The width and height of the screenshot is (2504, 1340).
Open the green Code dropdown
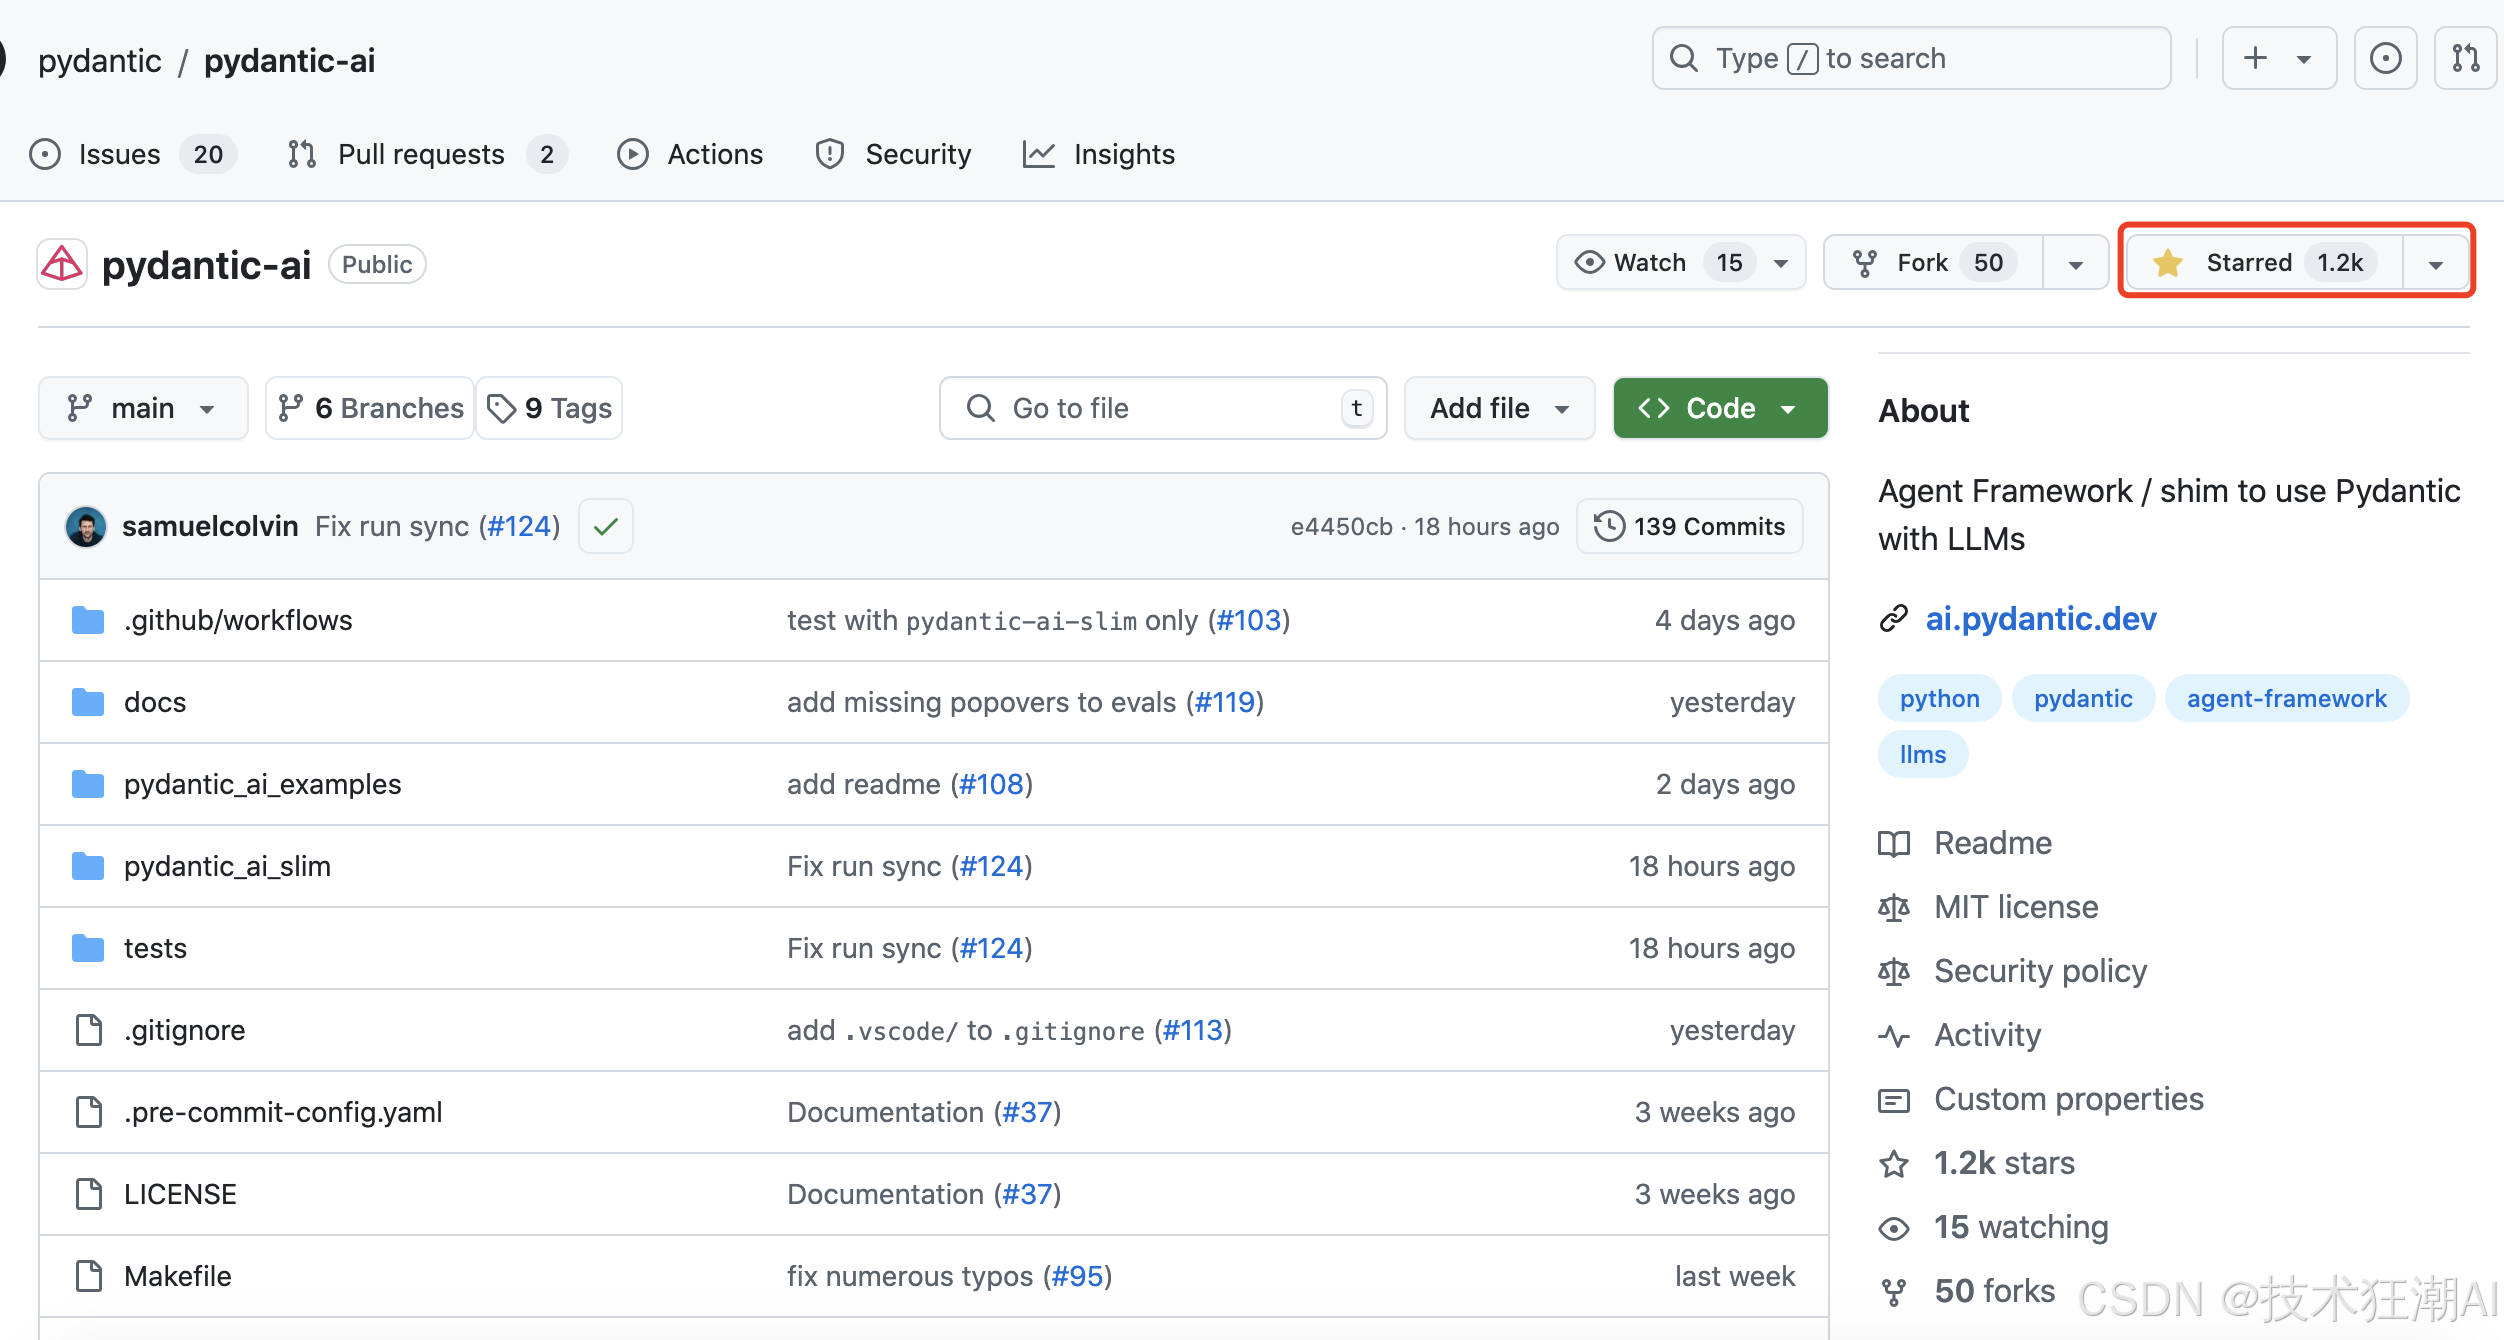[x=1720, y=408]
